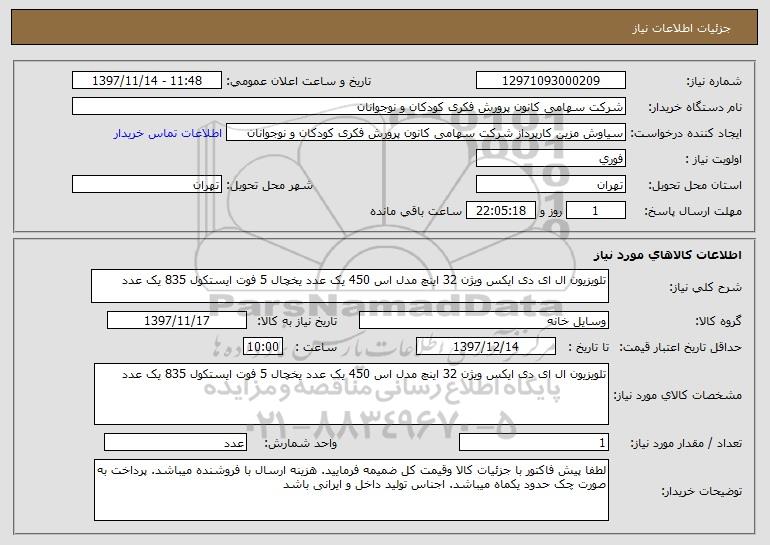The image size is (770, 545).
Task: Click the واحد شمارش label
Action: point(301,443)
